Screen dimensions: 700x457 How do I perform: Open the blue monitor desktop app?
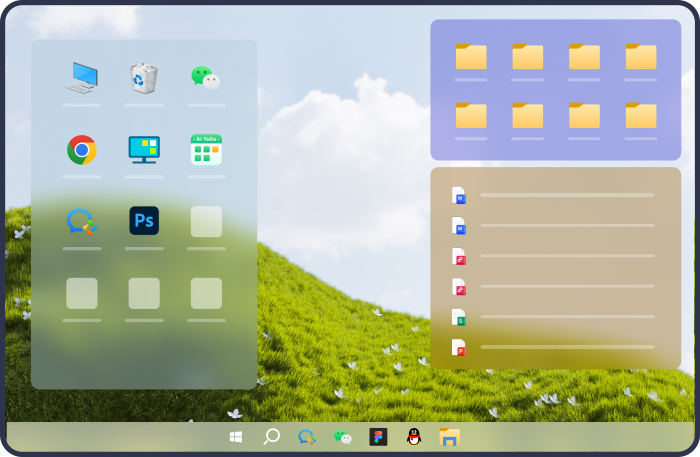click(x=144, y=150)
